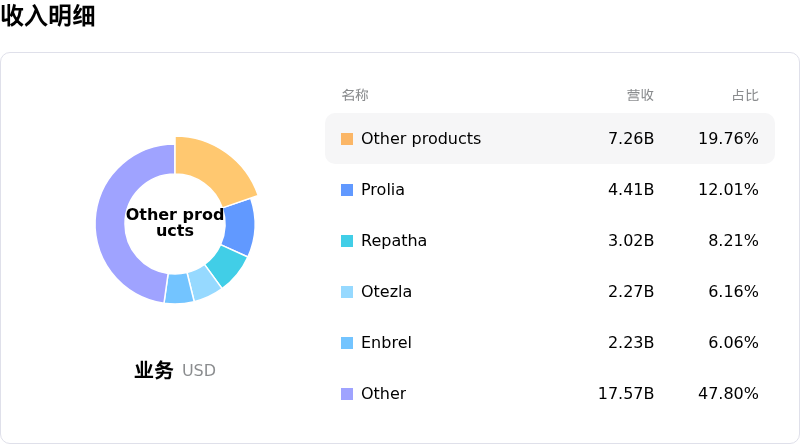Select the Prolia revenue row
Image resolution: width=800 pixels, height=444 pixels.
[549, 190]
